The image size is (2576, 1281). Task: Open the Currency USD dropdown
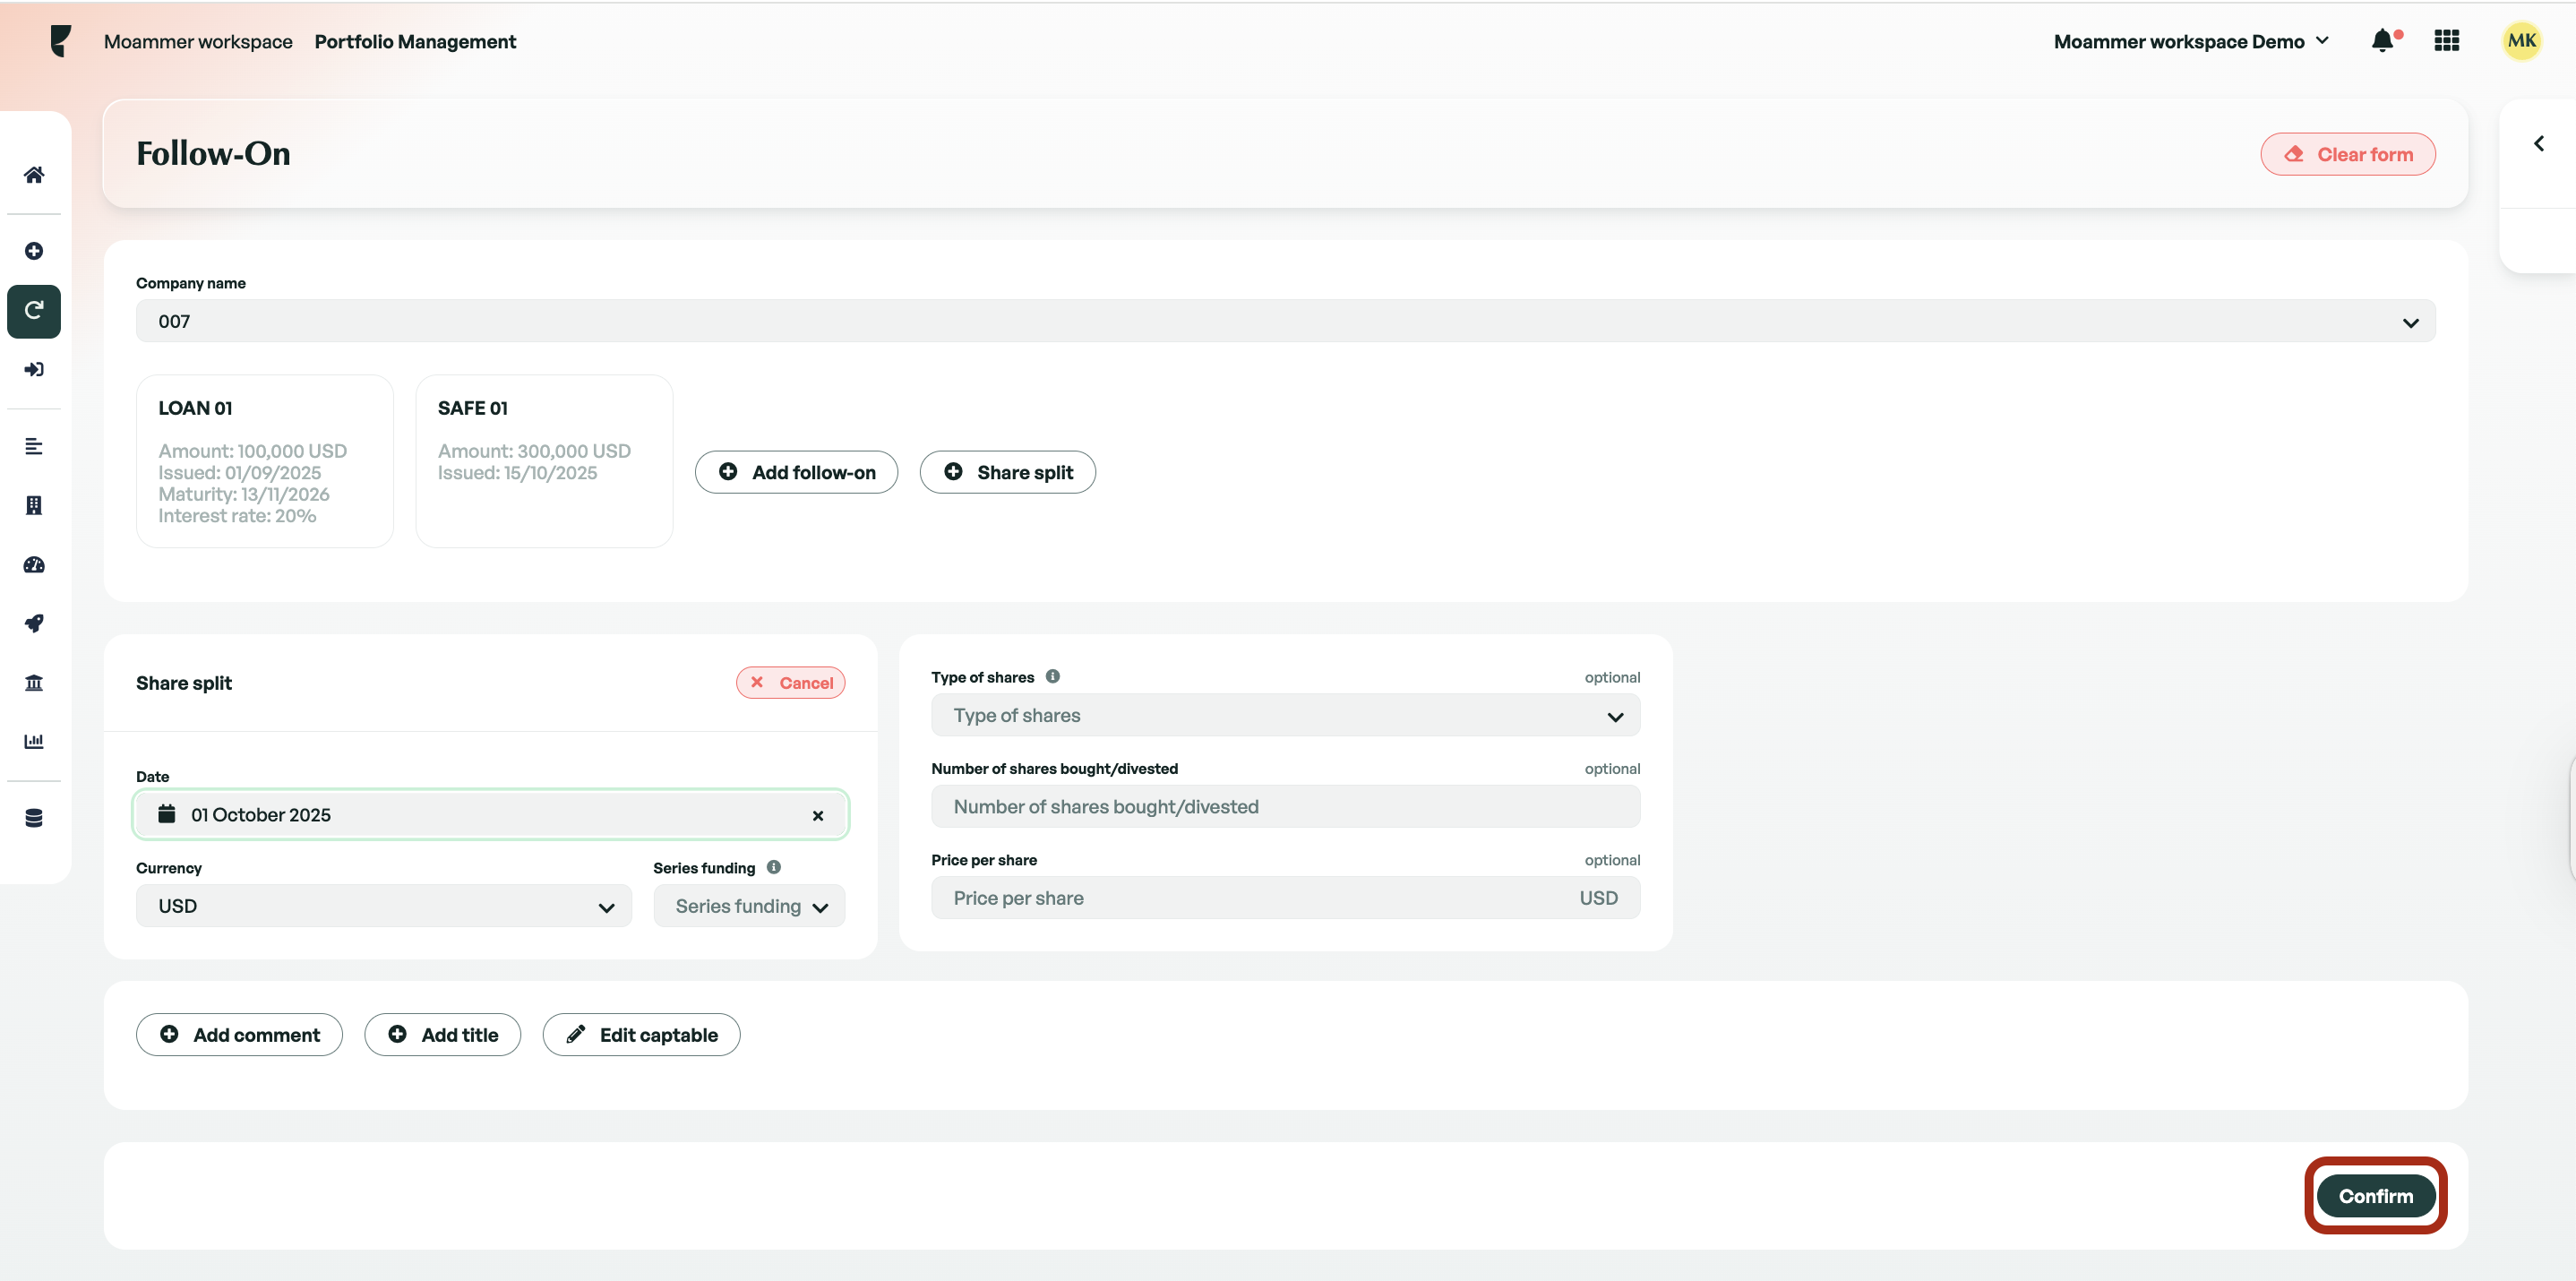click(x=383, y=906)
